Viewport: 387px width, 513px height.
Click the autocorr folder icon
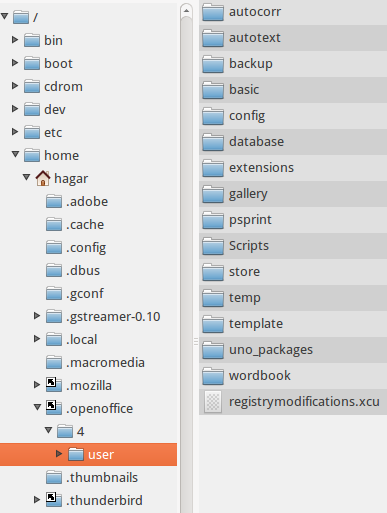tap(213, 12)
